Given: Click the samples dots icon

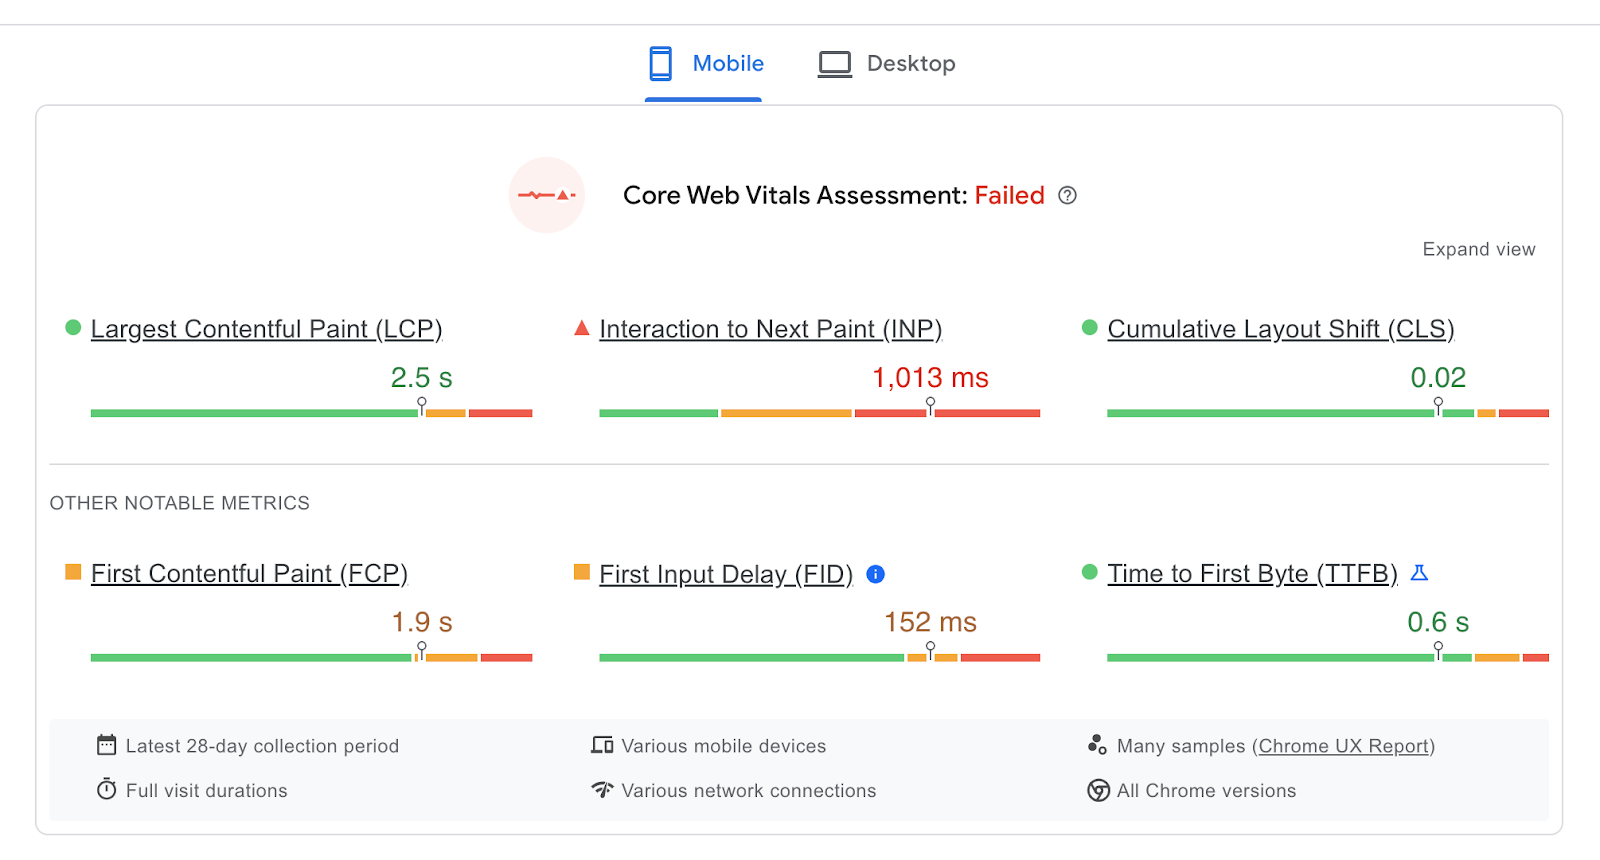Looking at the screenshot, I should point(1097,745).
